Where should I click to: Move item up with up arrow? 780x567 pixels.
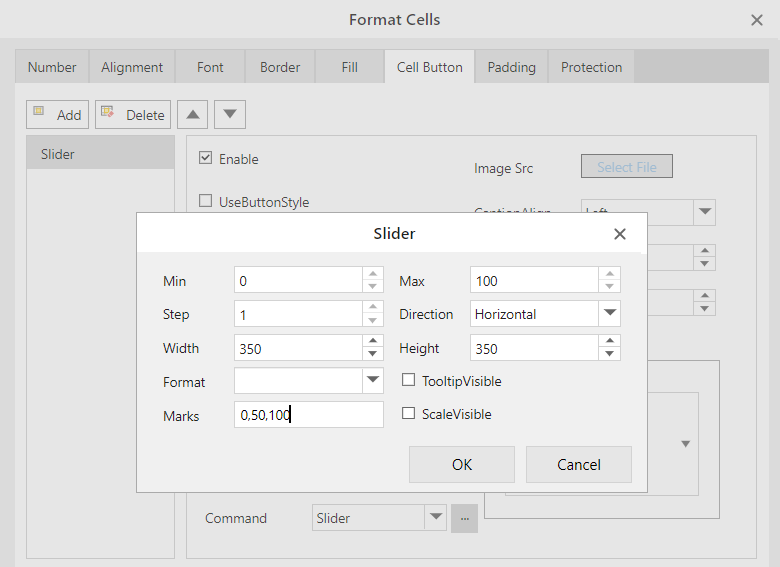coord(192,114)
